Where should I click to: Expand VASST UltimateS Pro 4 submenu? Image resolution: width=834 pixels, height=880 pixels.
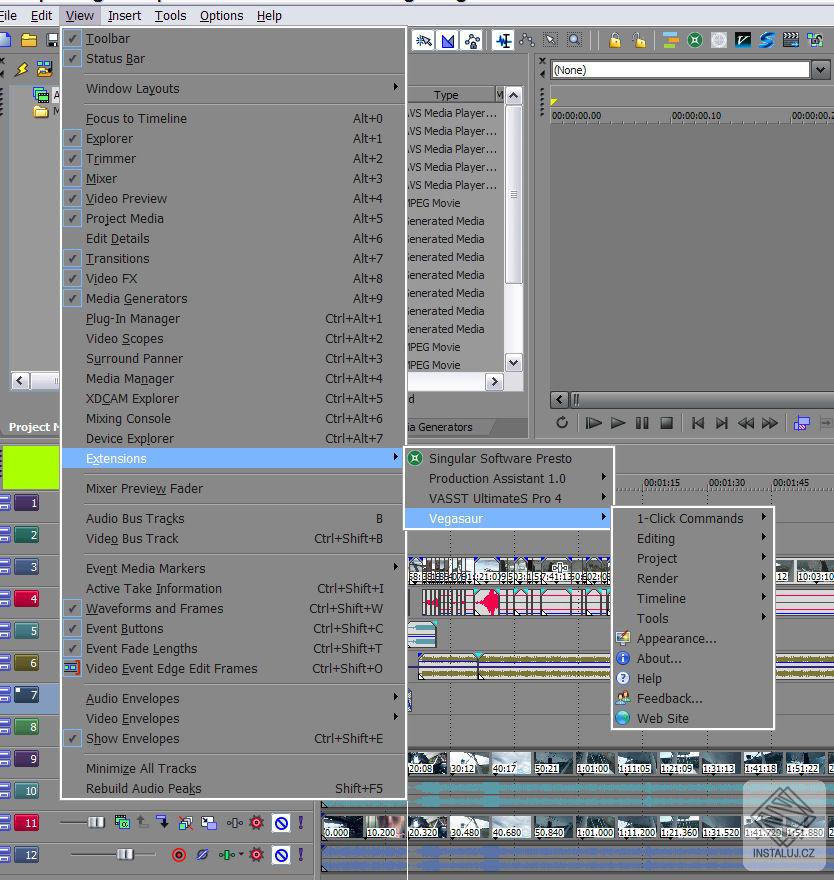pyautogui.click(x=508, y=498)
